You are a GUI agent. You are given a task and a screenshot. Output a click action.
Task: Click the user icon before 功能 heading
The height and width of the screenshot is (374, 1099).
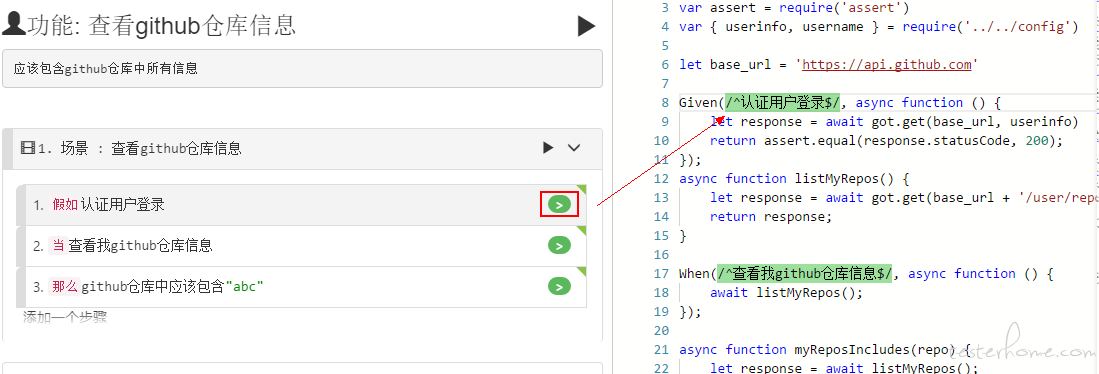point(14,25)
